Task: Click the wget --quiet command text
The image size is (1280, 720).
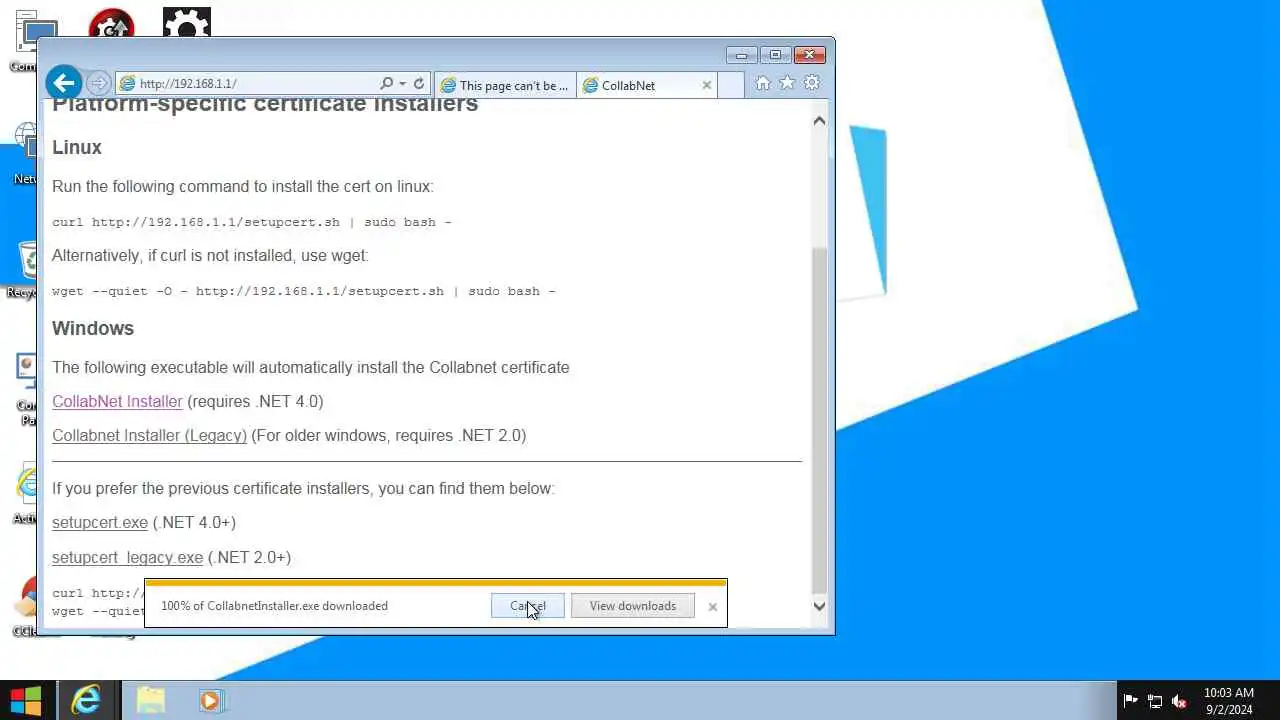Action: 303,291
